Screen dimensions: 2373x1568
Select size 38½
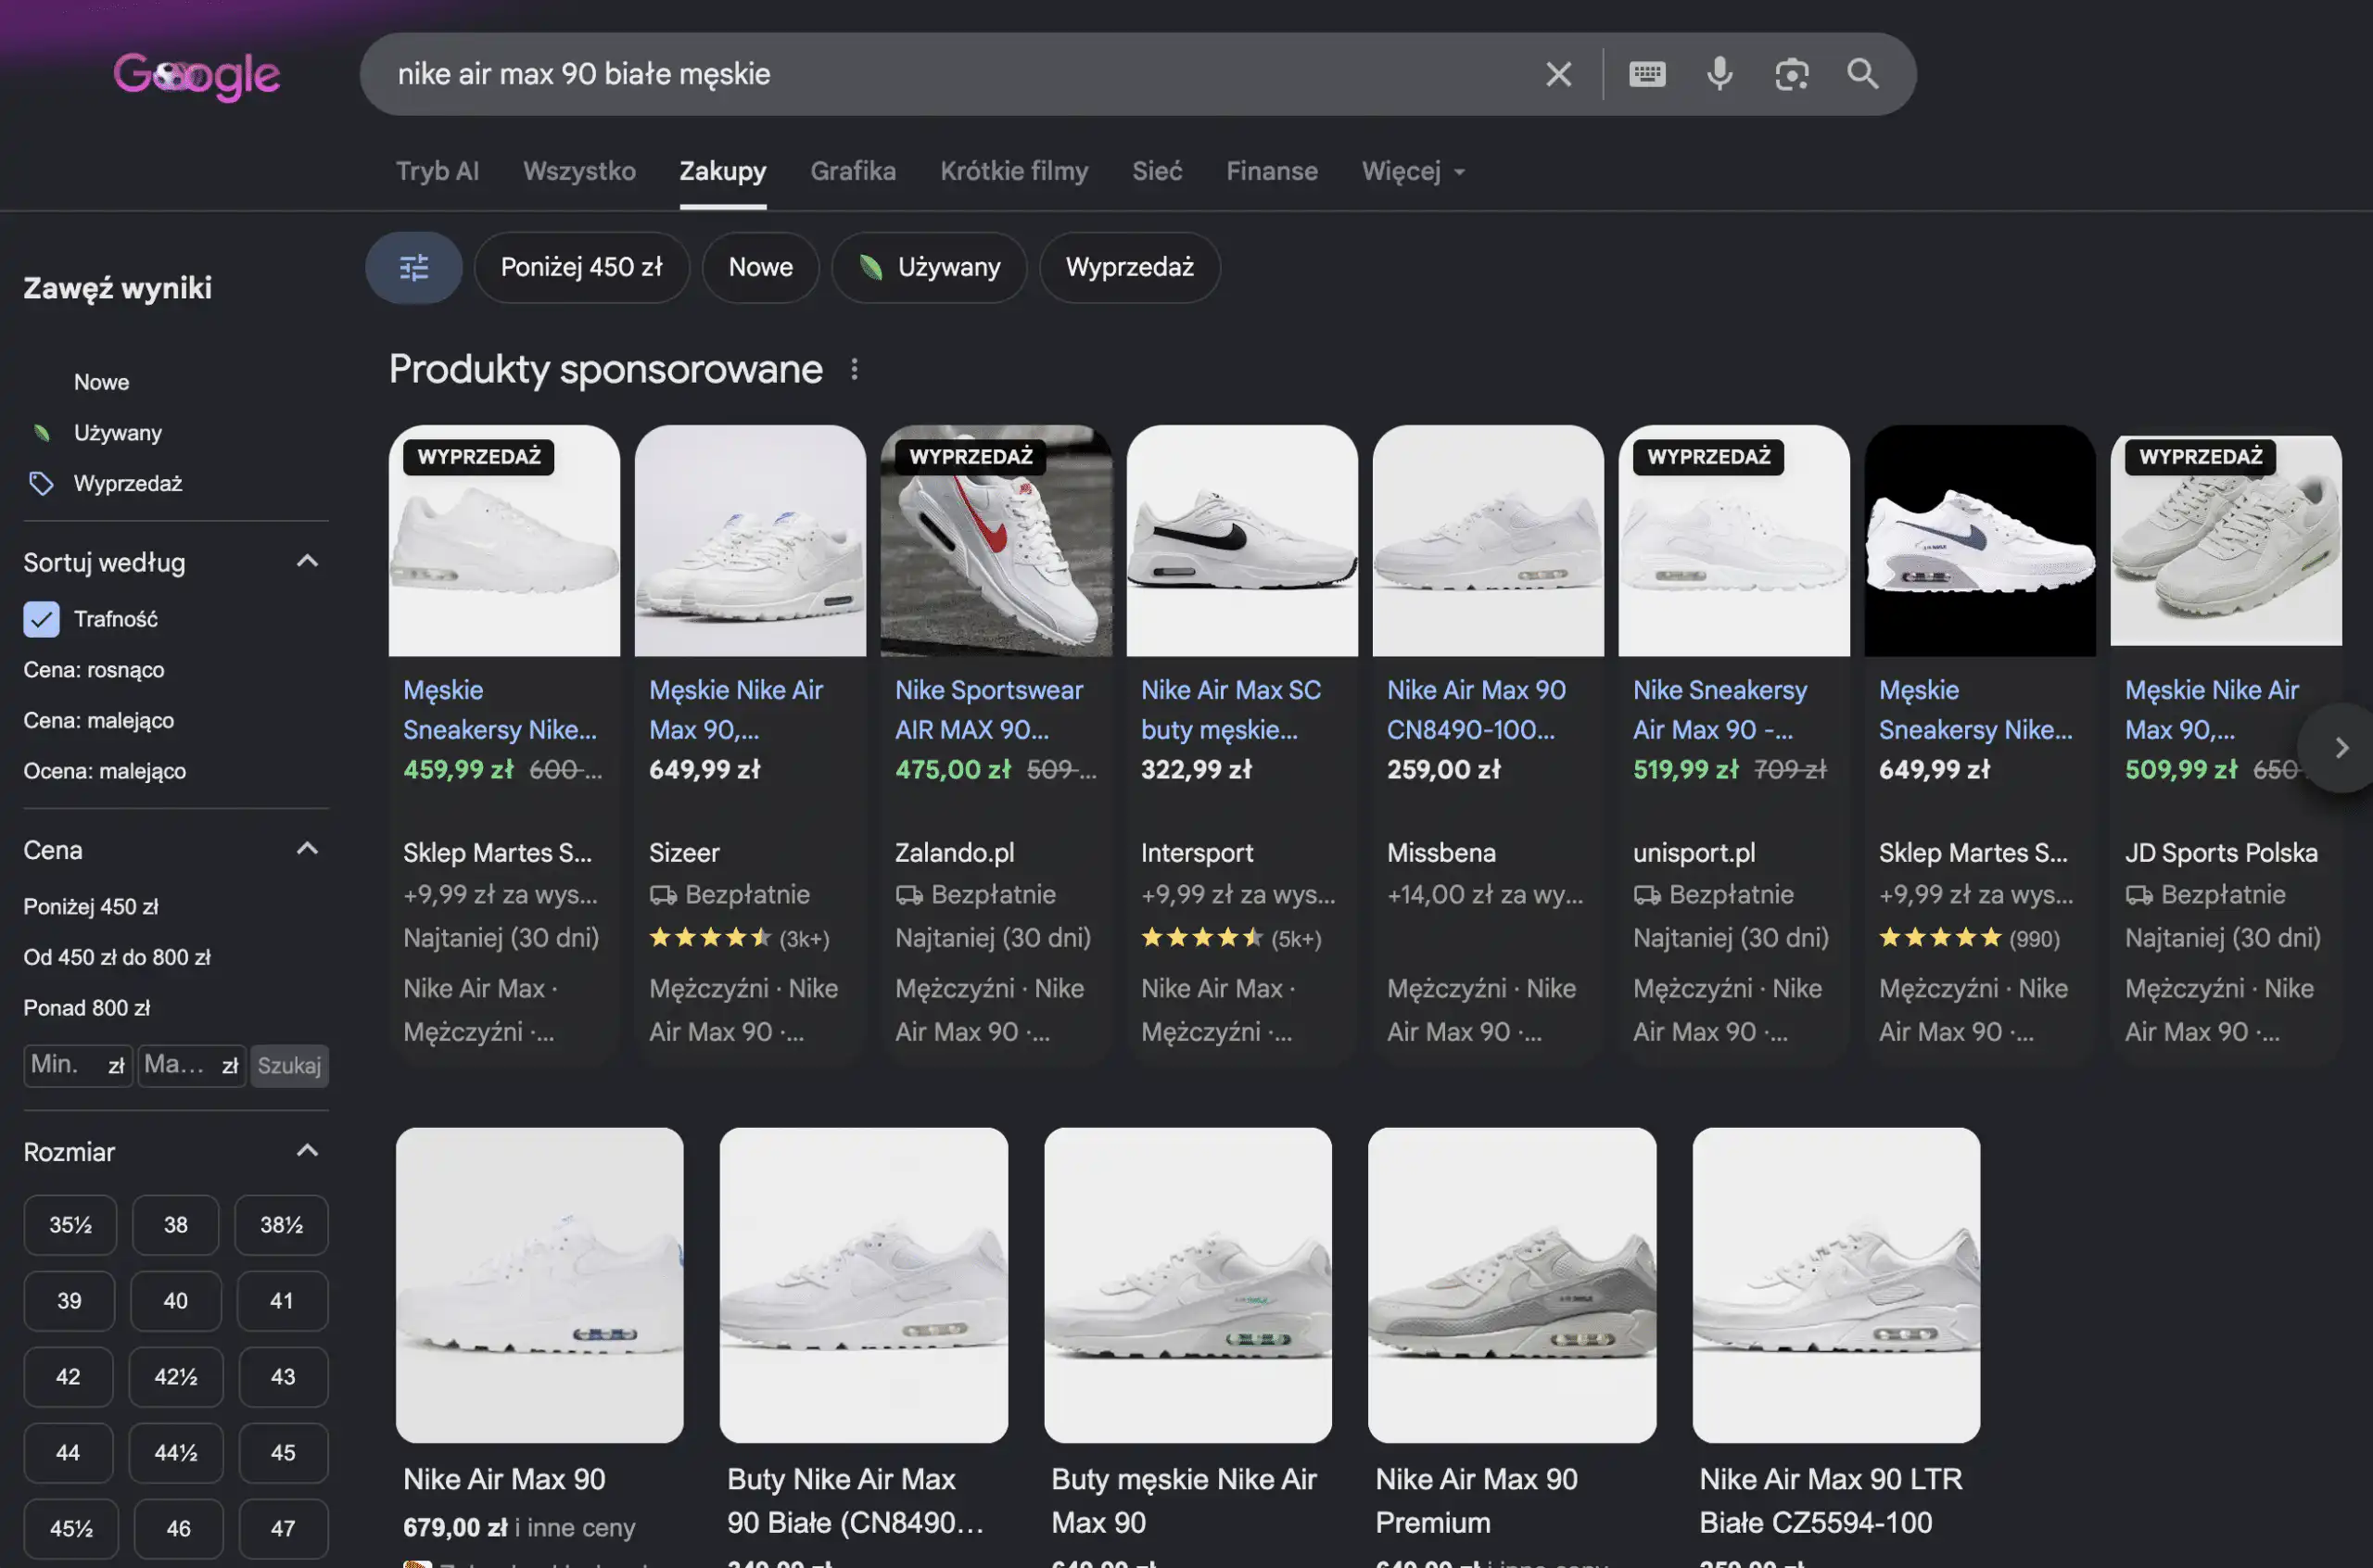[282, 1225]
